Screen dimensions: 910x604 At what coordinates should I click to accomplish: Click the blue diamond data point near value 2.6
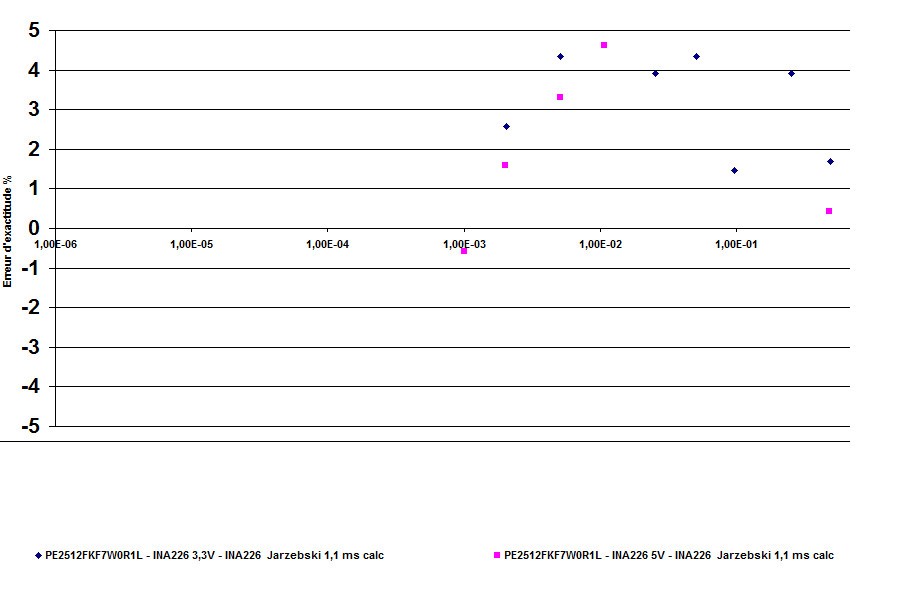click(x=506, y=126)
